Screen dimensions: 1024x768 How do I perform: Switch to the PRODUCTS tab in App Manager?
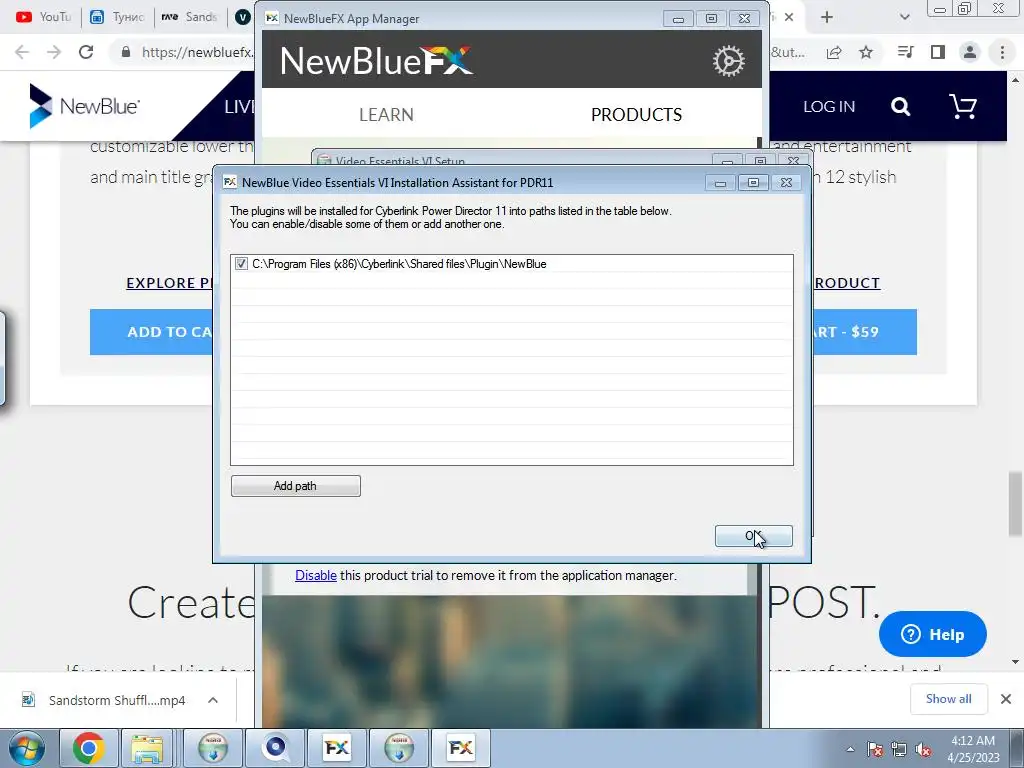tap(636, 115)
